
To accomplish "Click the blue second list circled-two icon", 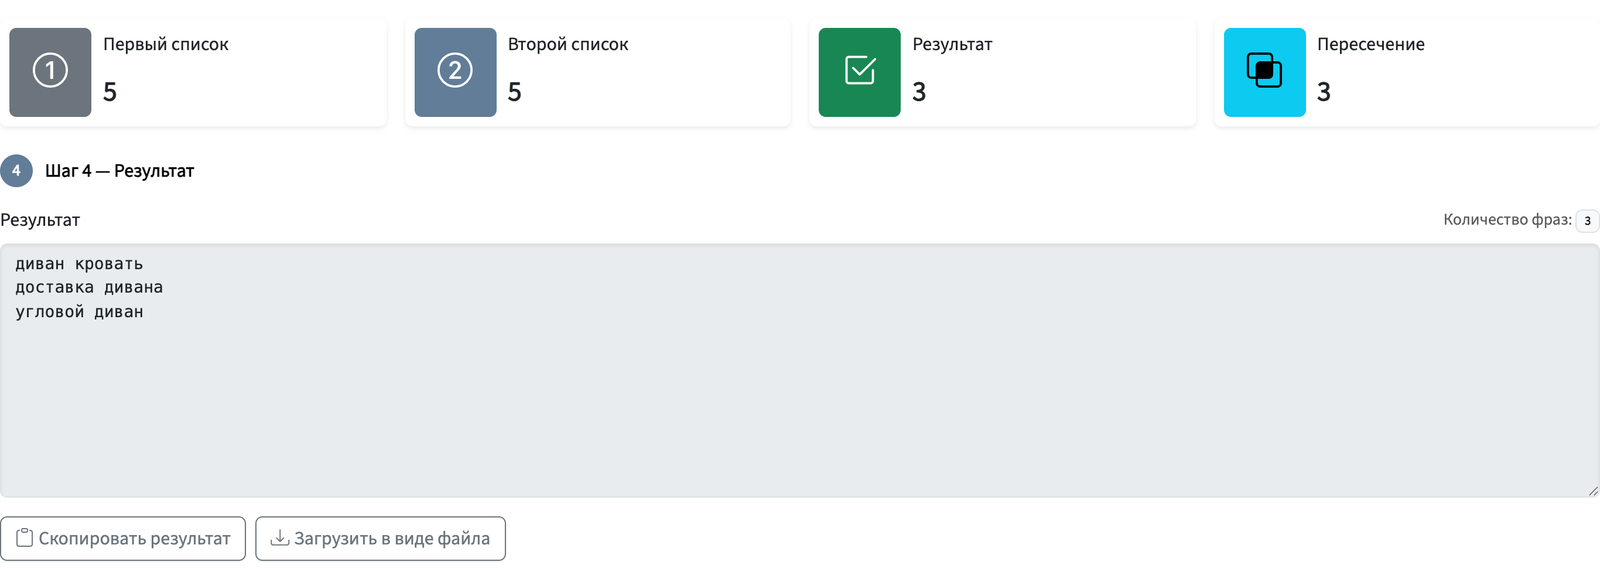I will click(x=455, y=71).
